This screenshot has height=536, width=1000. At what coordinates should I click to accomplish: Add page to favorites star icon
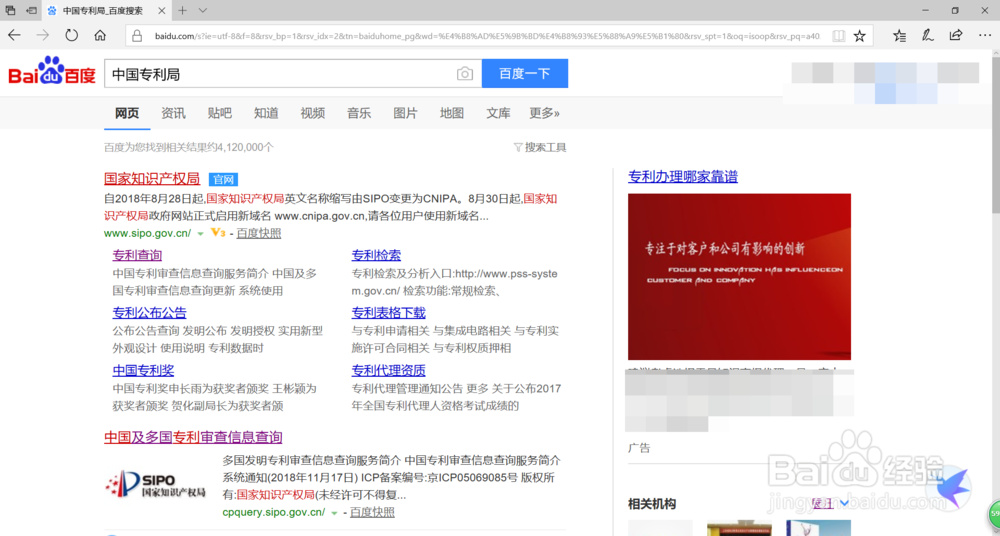[x=860, y=36]
